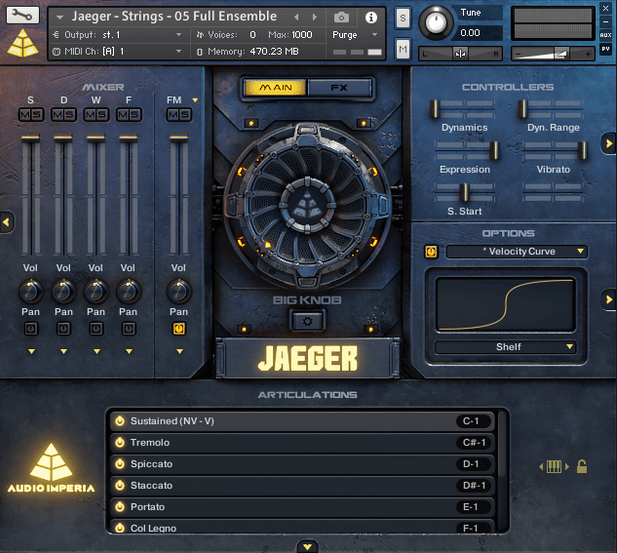Click the Options next page arrow
The height and width of the screenshot is (553, 617).
click(609, 300)
